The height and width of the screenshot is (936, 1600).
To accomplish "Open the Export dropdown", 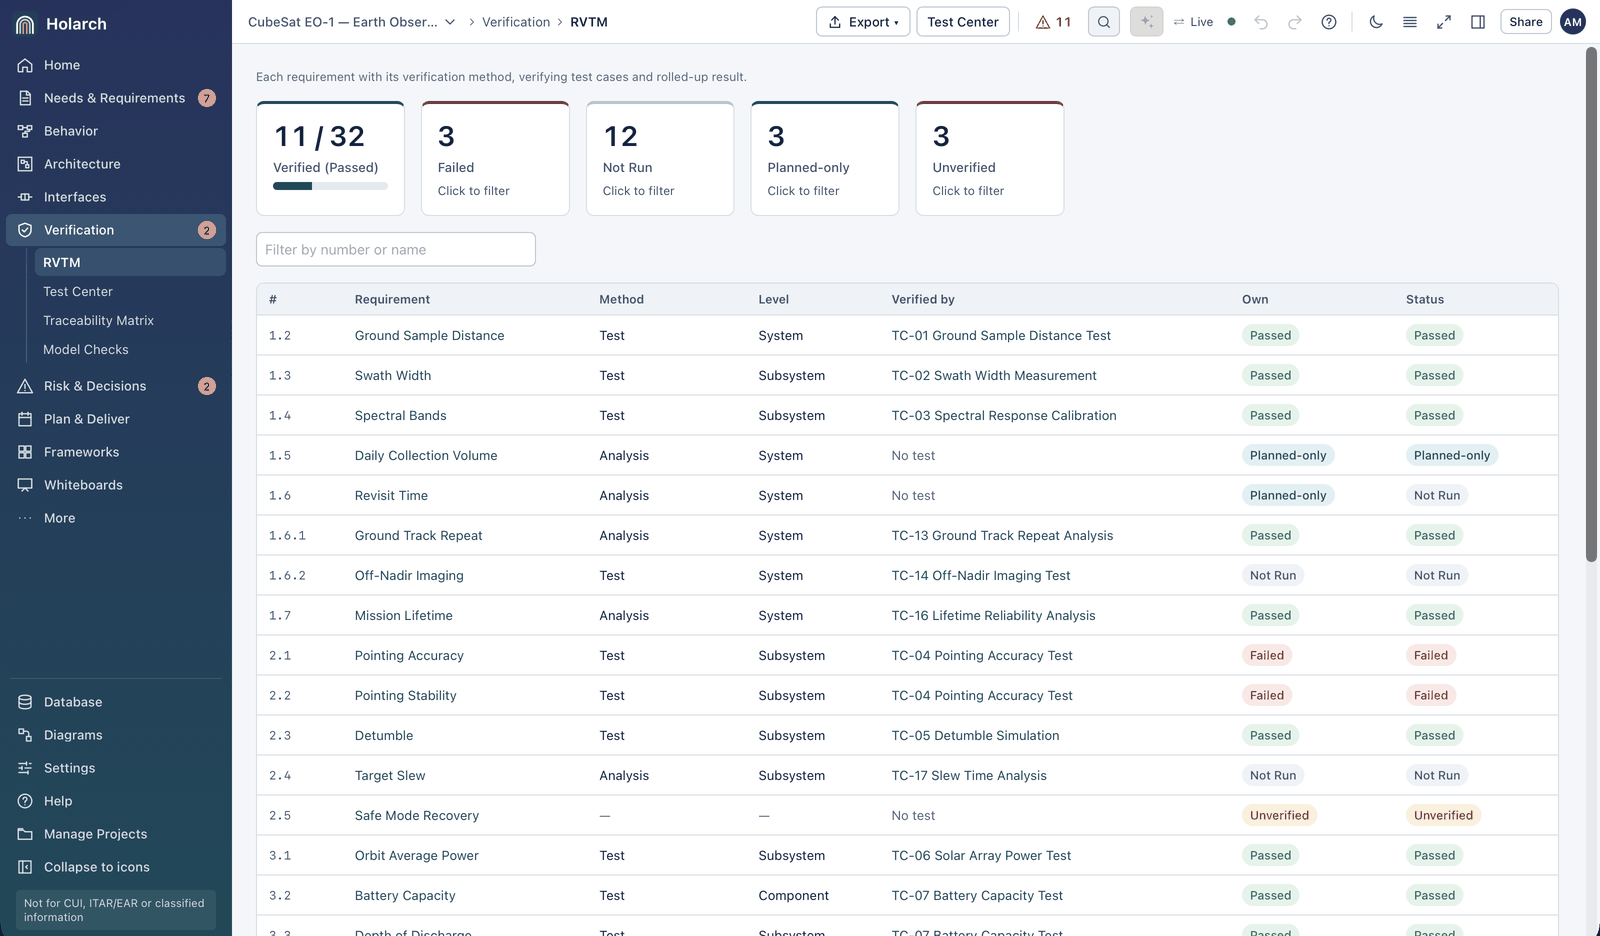I will tap(863, 22).
